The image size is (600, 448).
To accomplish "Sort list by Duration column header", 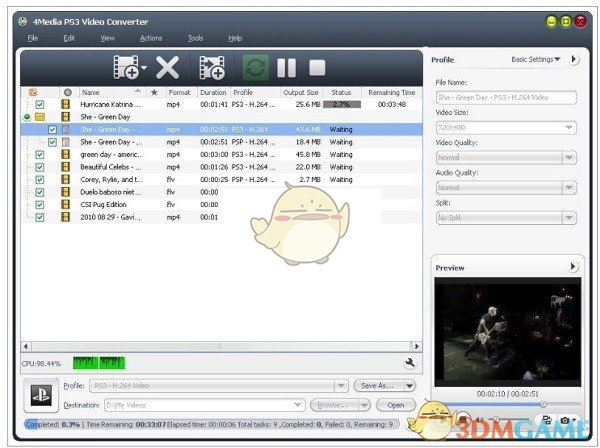I will [213, 92].
